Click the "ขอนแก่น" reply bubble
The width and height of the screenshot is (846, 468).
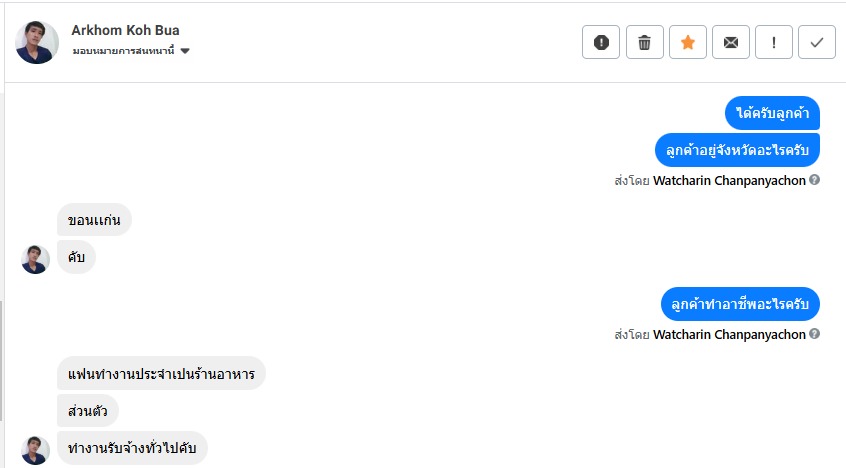(94, 220)
